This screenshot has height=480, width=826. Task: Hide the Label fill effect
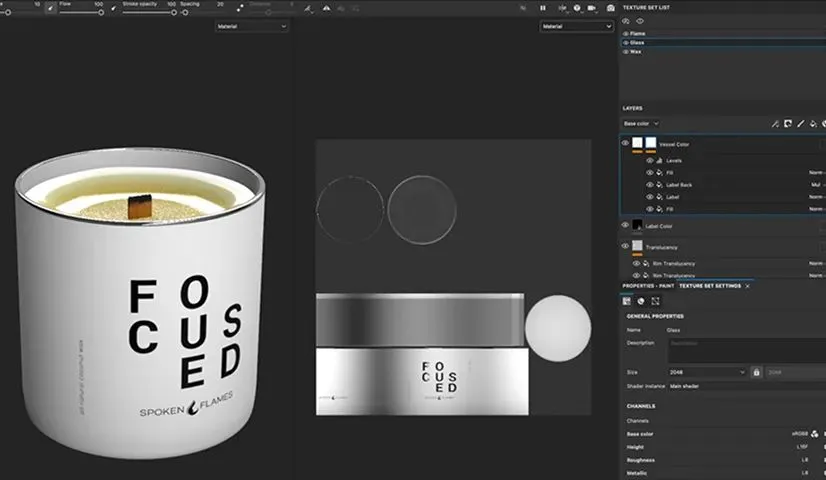coord(650,197)
